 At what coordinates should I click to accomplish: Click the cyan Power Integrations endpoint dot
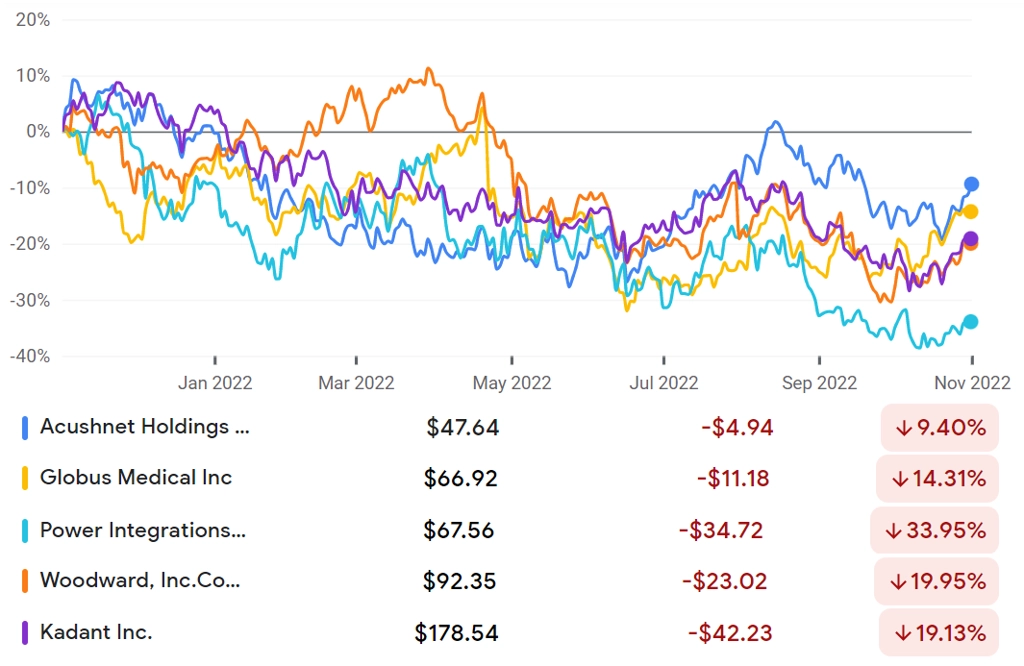point(971,321)
